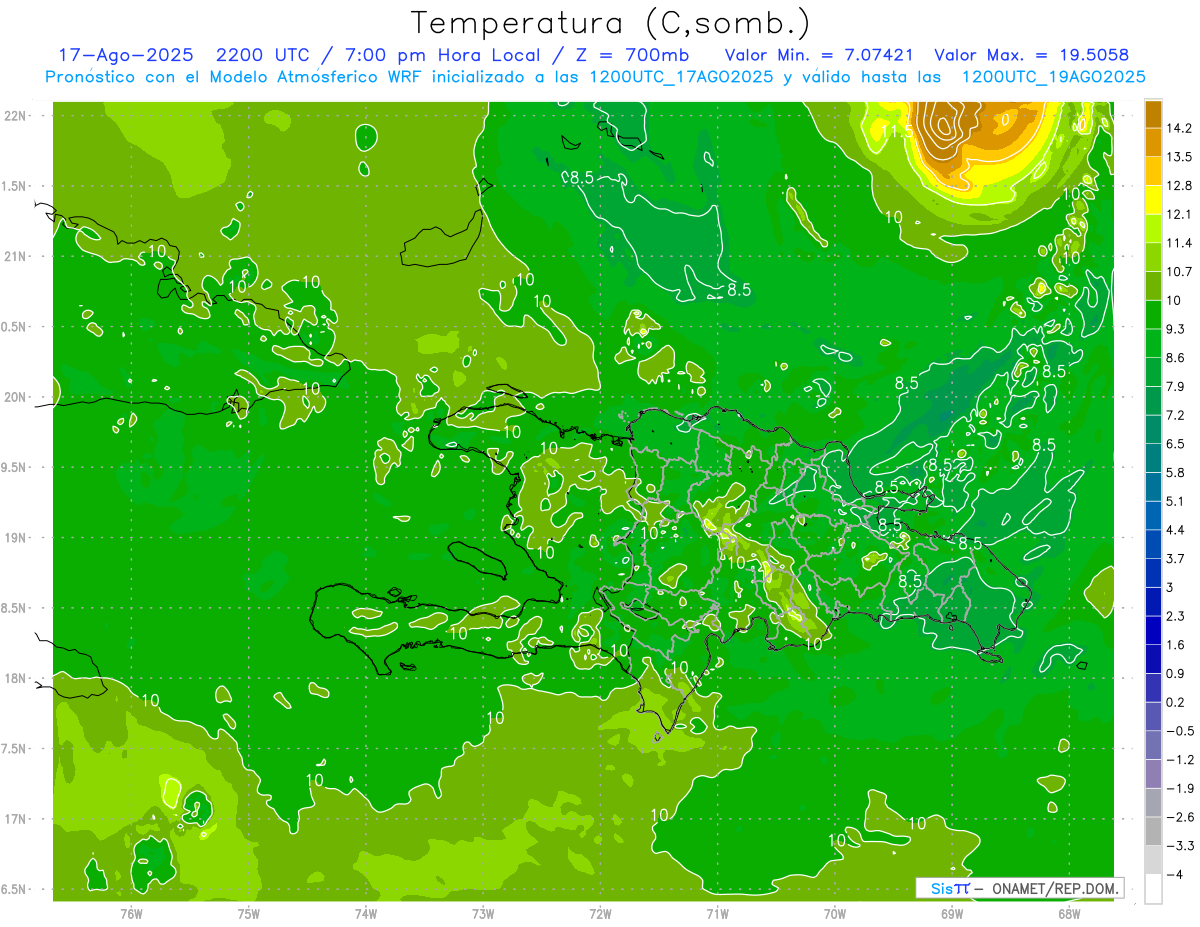Click the '5.8' legend value

(1177, 472)
